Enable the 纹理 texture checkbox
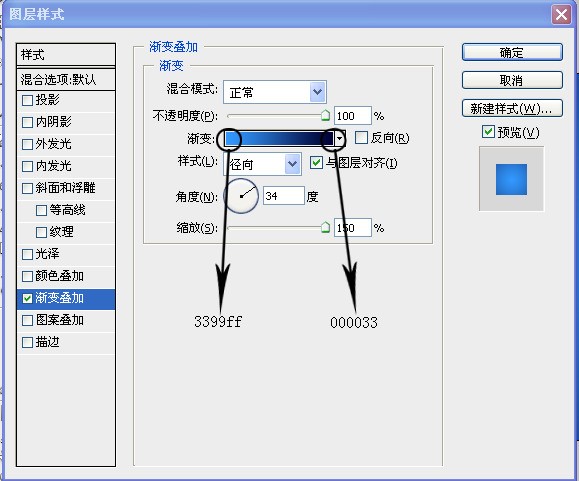The width and height of the screenshot is (579, 481). [x=41, y=232]
